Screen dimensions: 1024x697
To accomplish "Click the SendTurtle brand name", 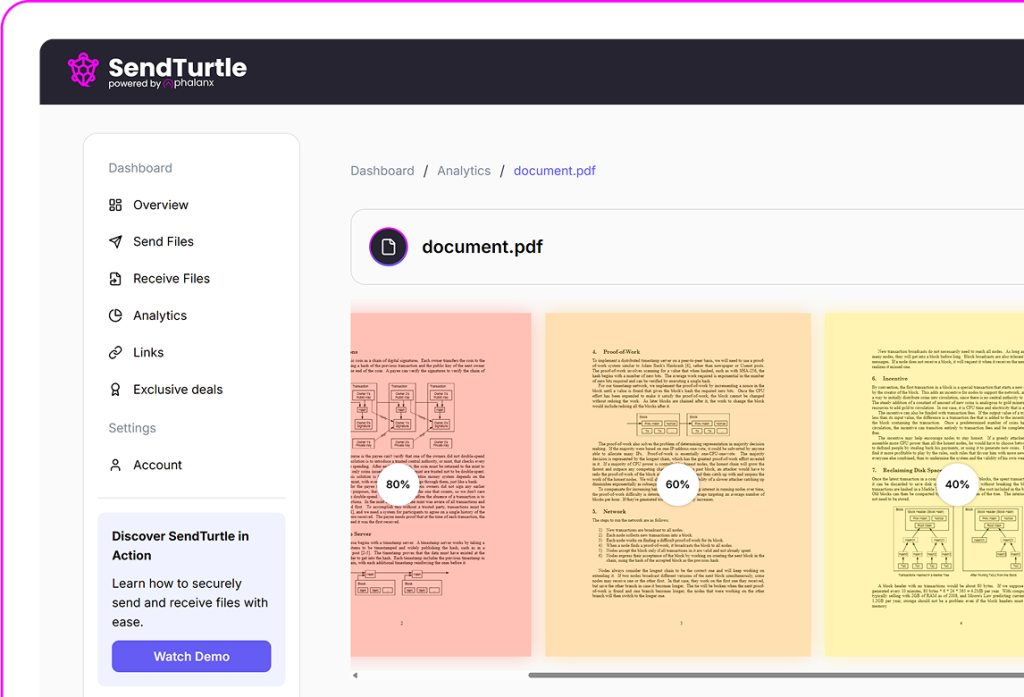I will 178,67.
